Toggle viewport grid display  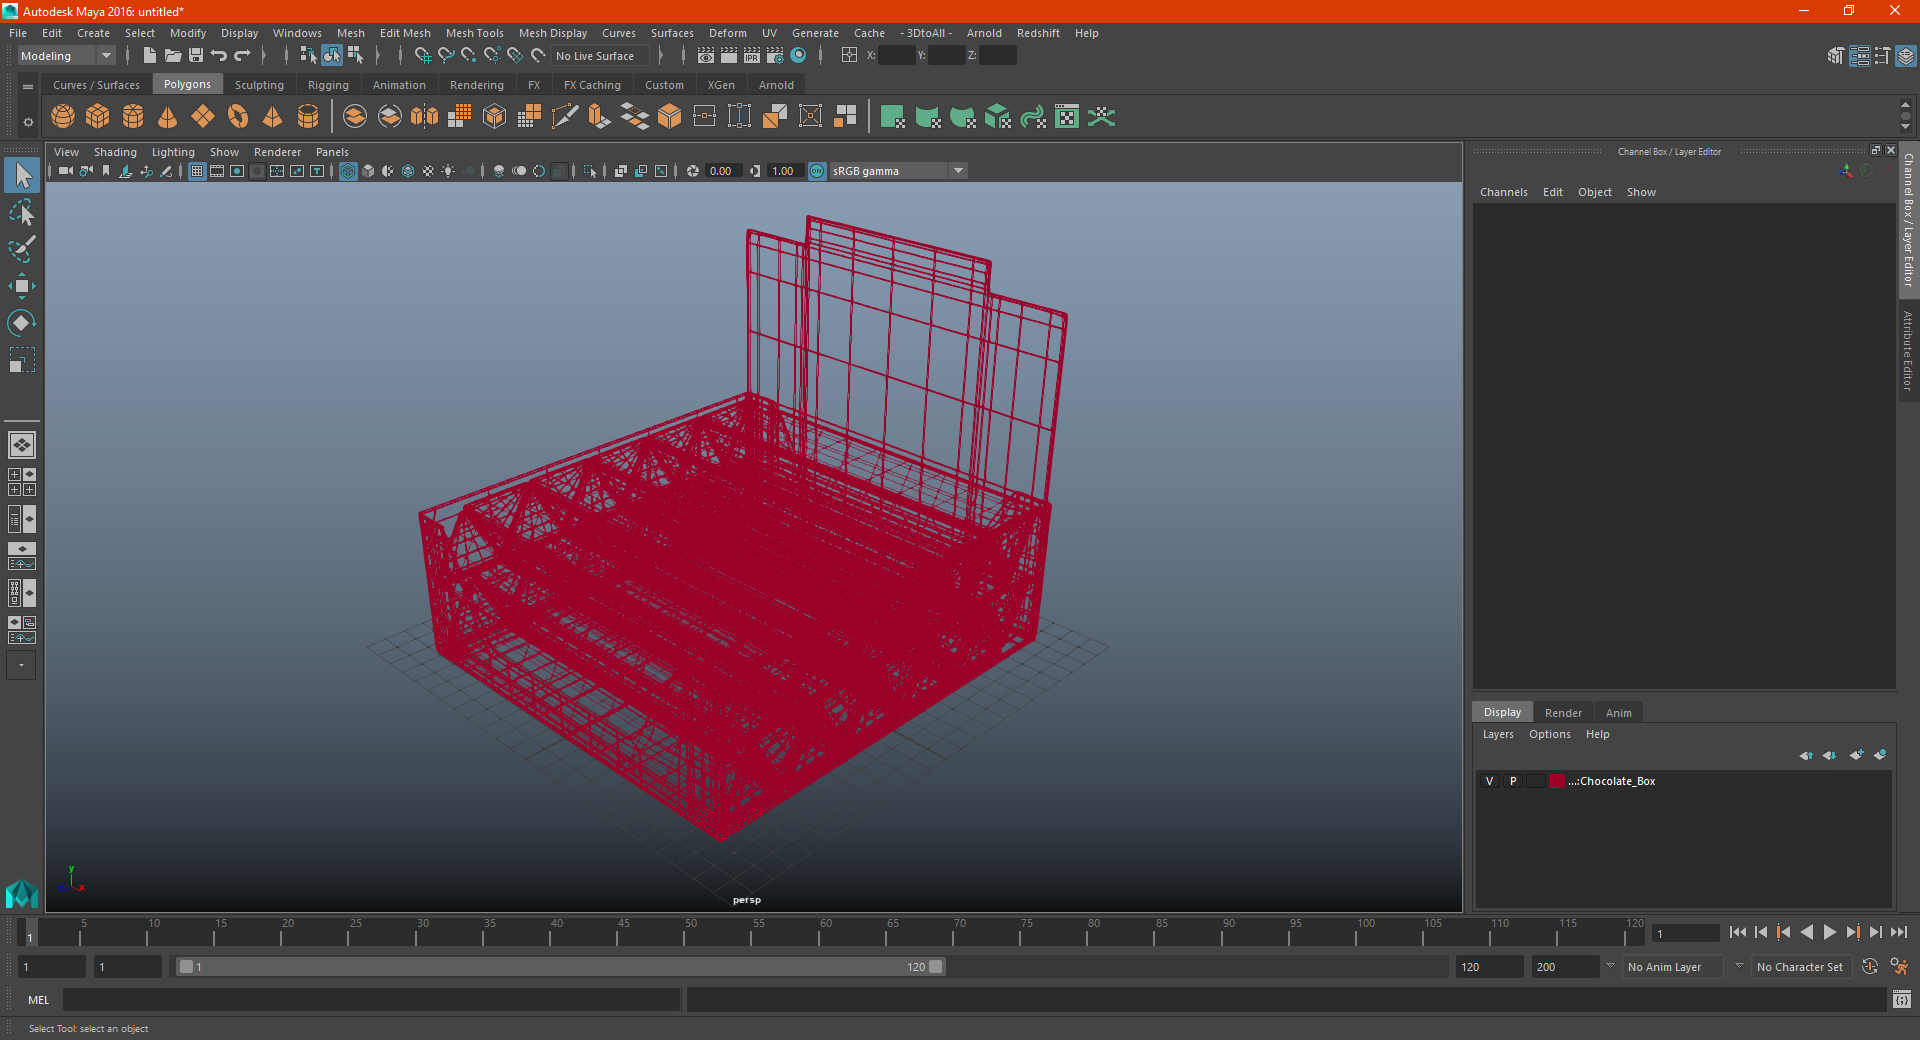pos(197,171)
